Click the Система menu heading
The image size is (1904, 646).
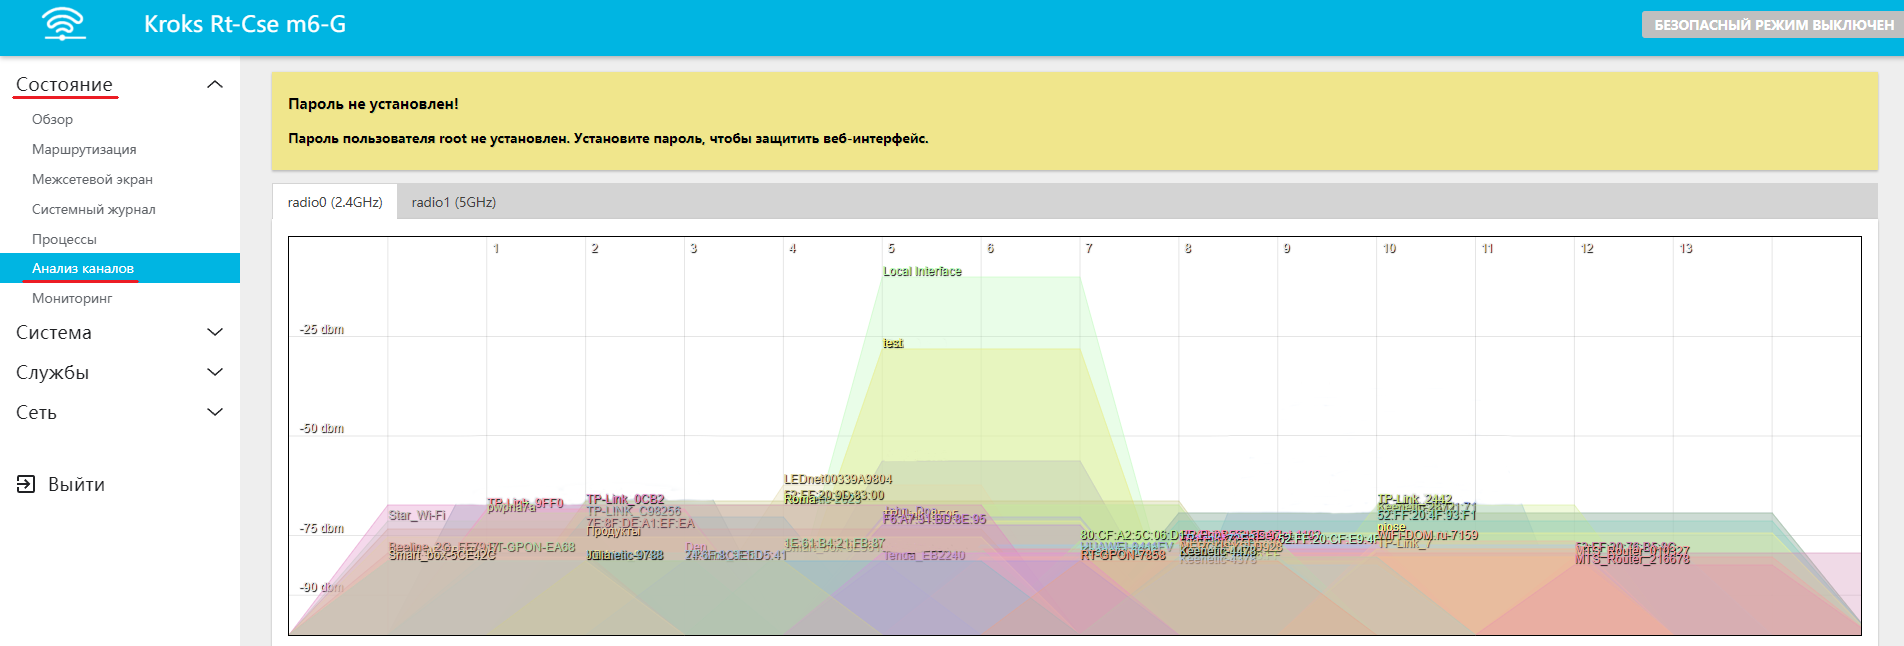click(54, 332)
